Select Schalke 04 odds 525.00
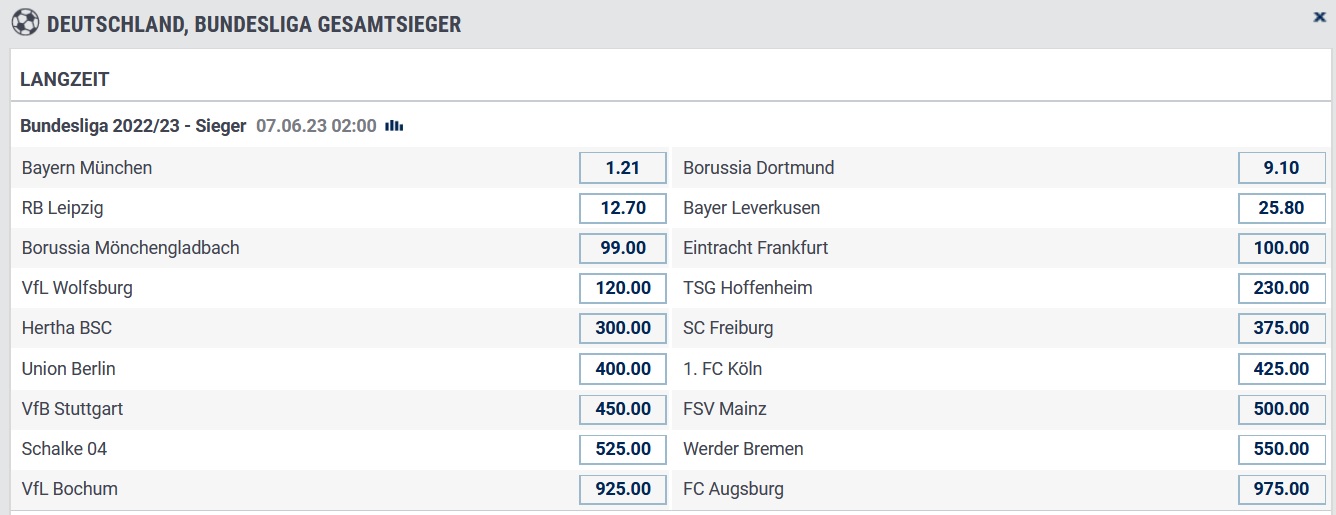This screenshot has height=515, width=1336. point(623,449)
